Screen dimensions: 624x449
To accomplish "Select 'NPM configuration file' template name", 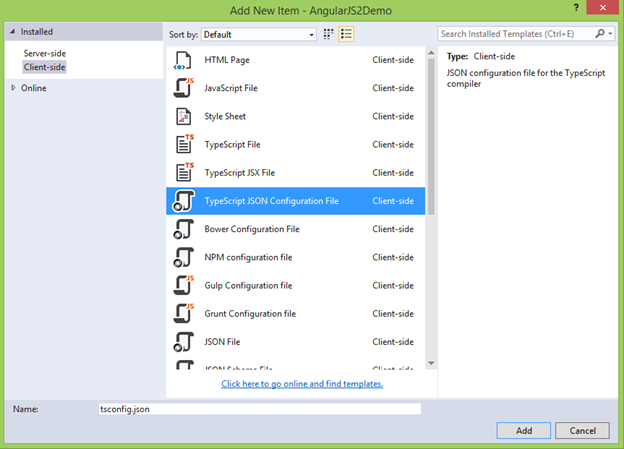I will point(248,258).
